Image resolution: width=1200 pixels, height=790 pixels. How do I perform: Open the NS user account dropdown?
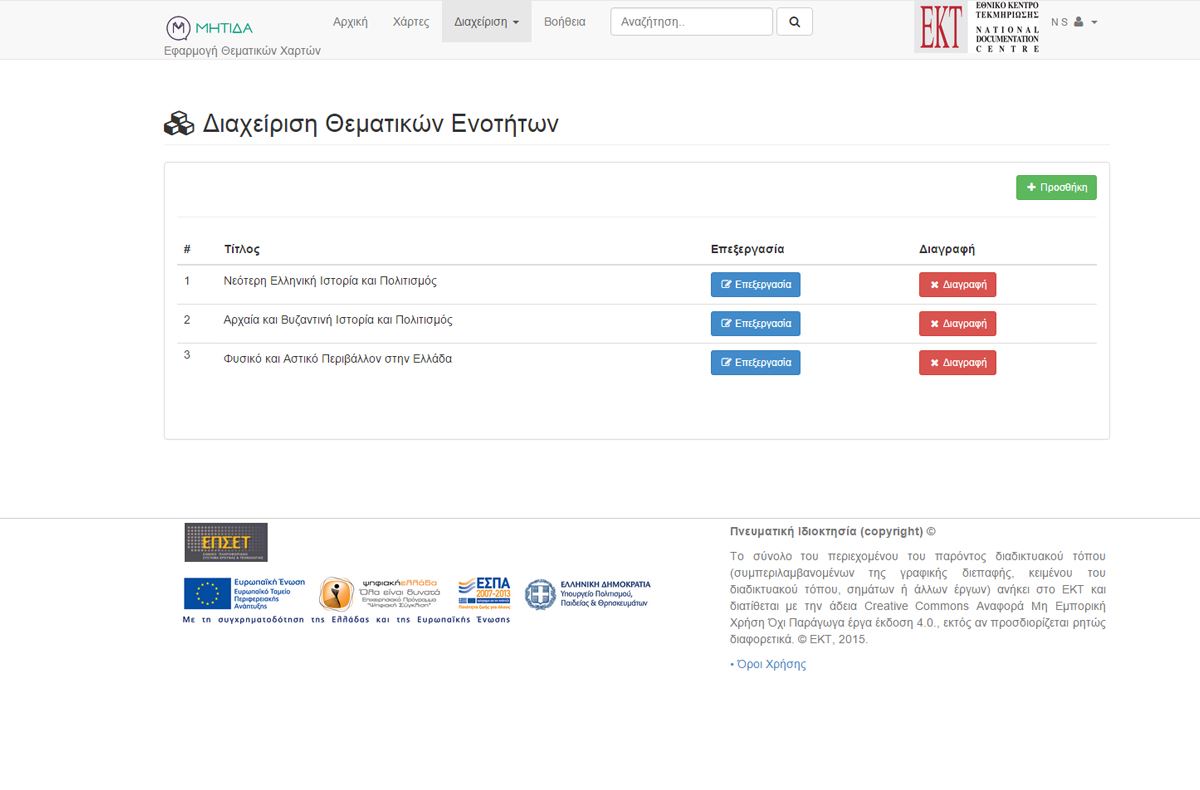(x=1074, y=22)
